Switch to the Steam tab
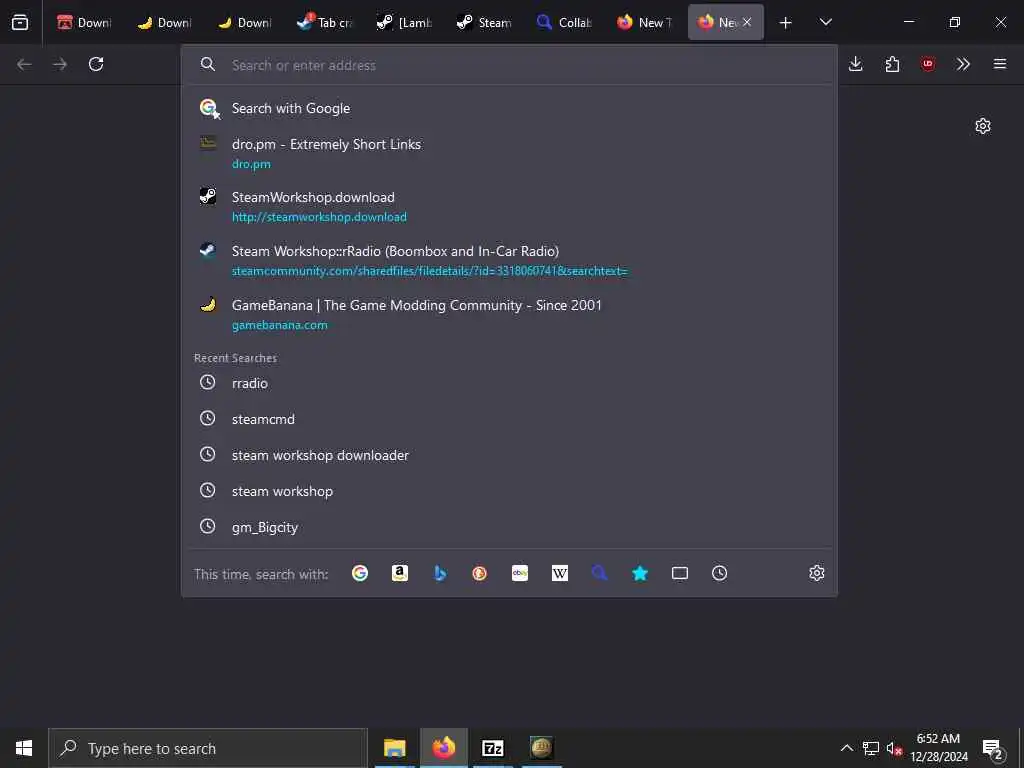This screenshot has width=1024, height=768. 485,22
